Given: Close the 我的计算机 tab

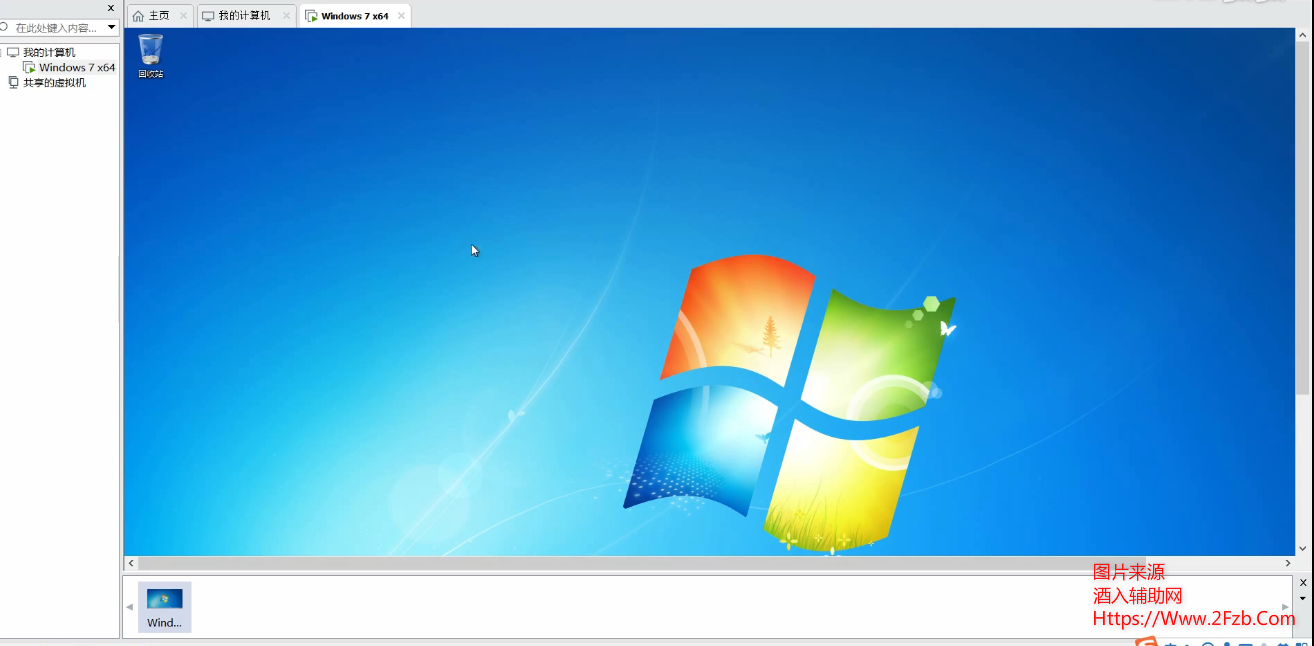Looking at the screenshot, I should [x=286, y=16].
